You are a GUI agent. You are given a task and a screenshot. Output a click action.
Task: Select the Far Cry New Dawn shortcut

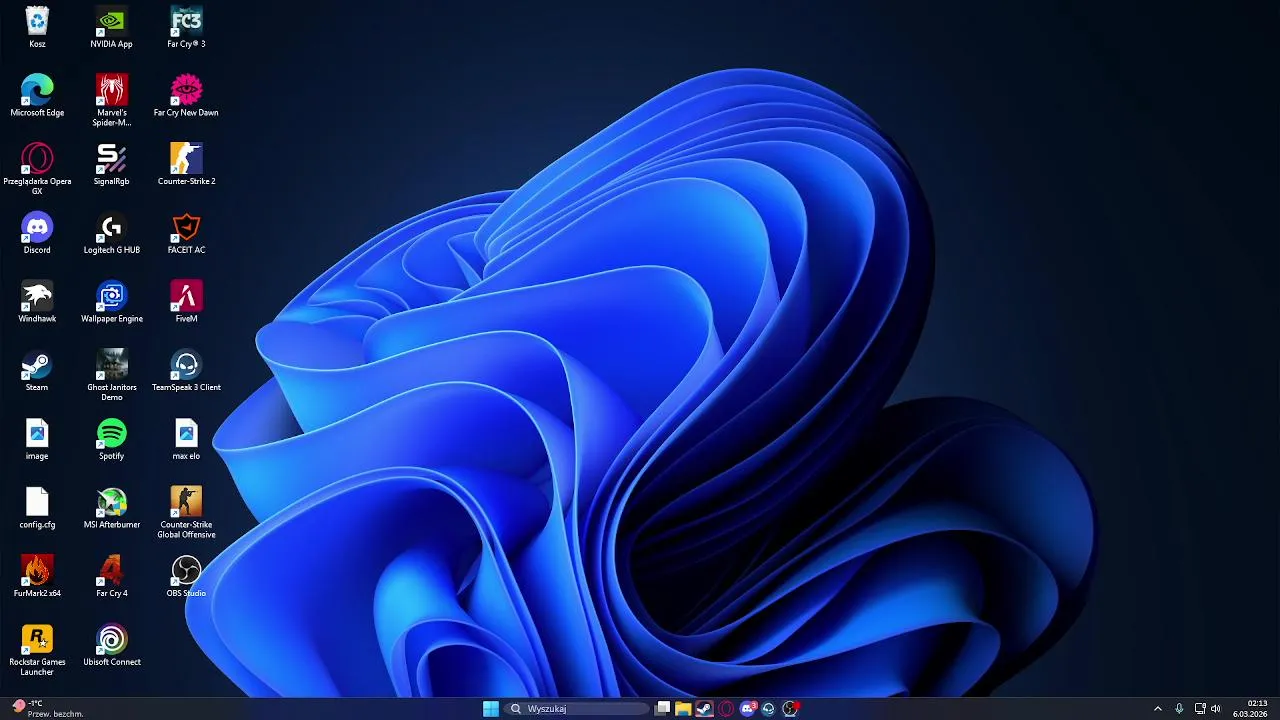click(186, 96)
